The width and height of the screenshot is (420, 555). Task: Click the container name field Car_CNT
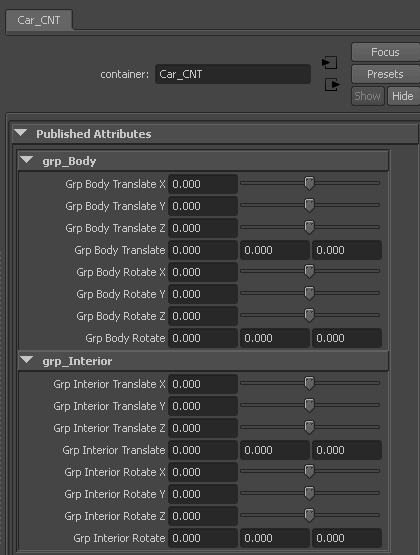(x=233, y=74)
